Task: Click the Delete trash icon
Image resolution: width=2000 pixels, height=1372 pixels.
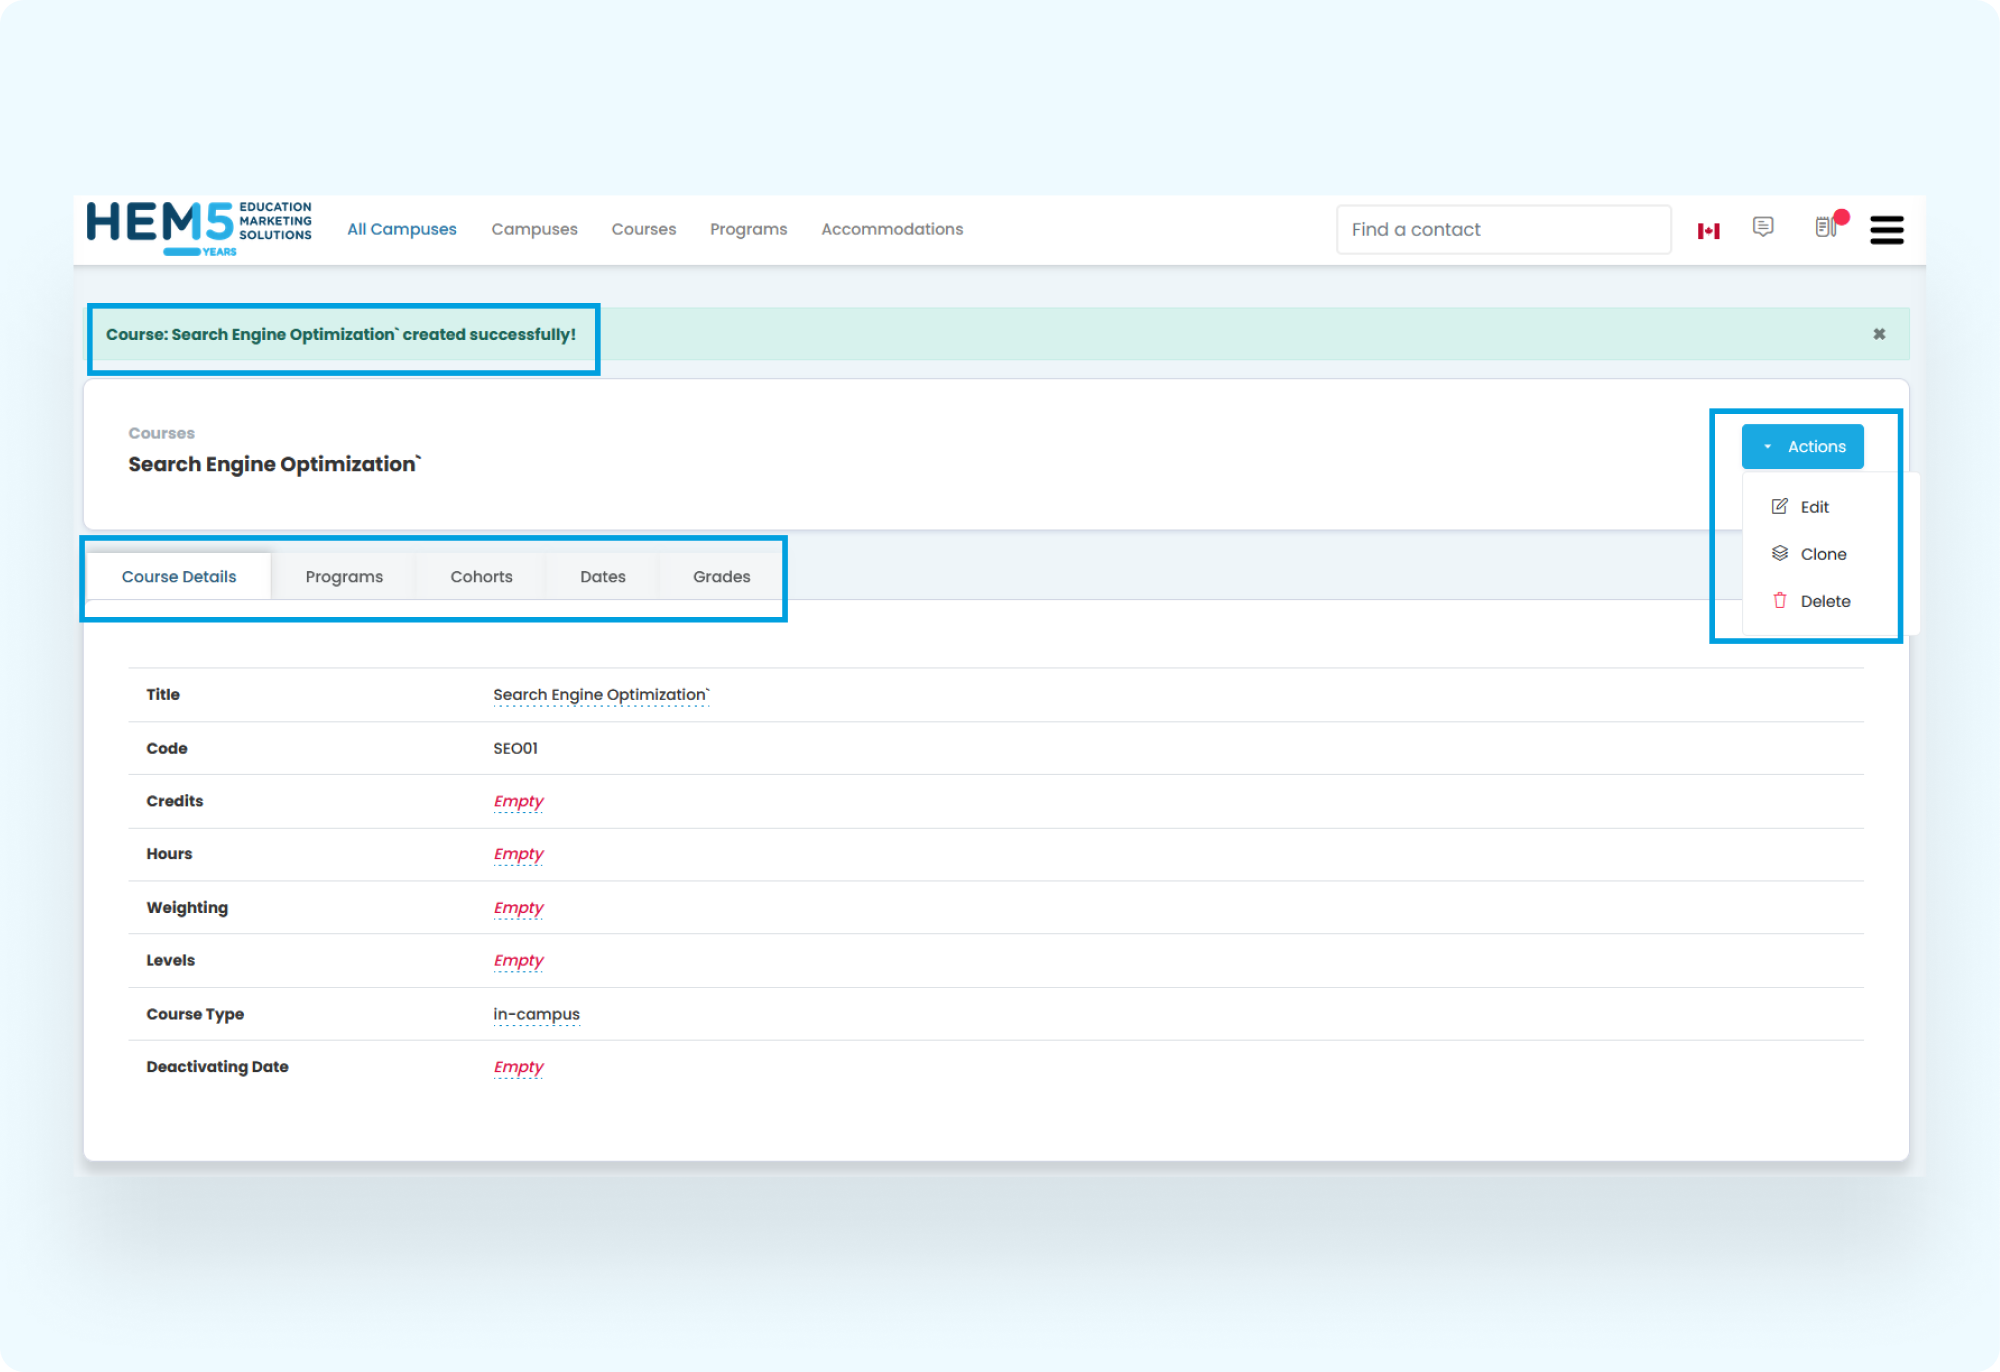Action: (x=1780, y=600)
